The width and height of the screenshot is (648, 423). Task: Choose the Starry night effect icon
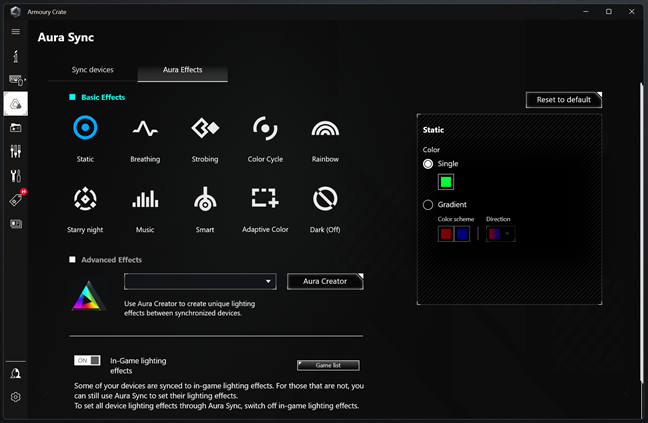[85, 199]
